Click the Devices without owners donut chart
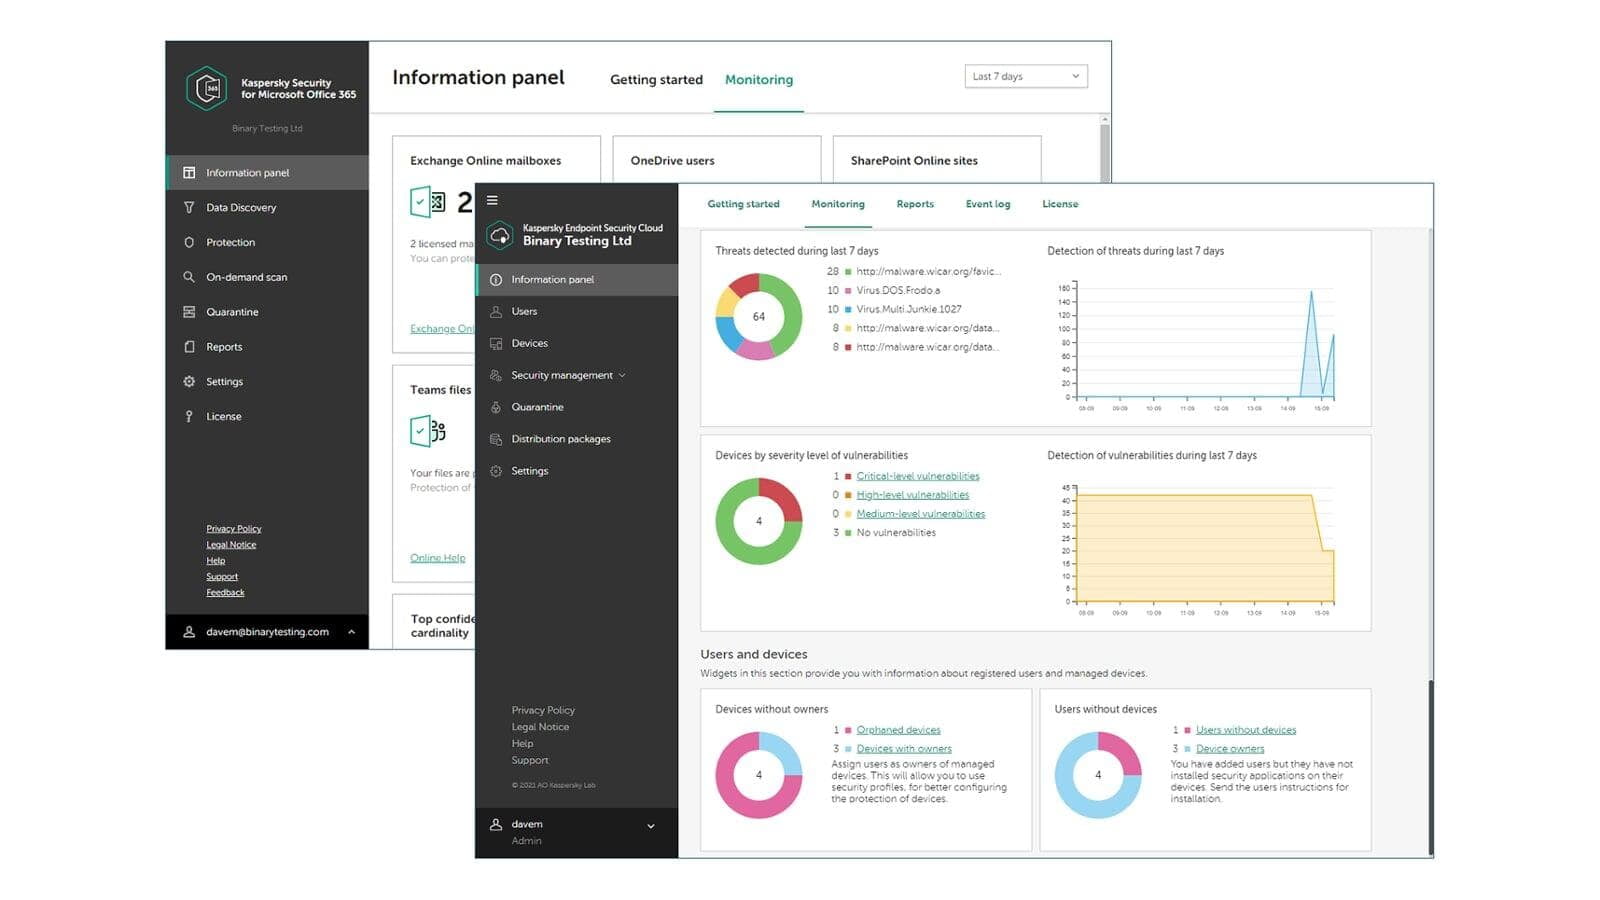The image size is (1600, 900). tap(759, 775)
